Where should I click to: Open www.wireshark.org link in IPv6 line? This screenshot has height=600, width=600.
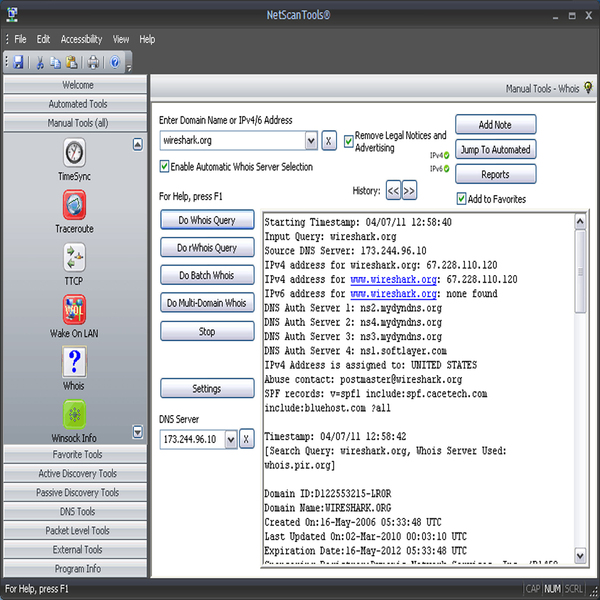[393, 293]
